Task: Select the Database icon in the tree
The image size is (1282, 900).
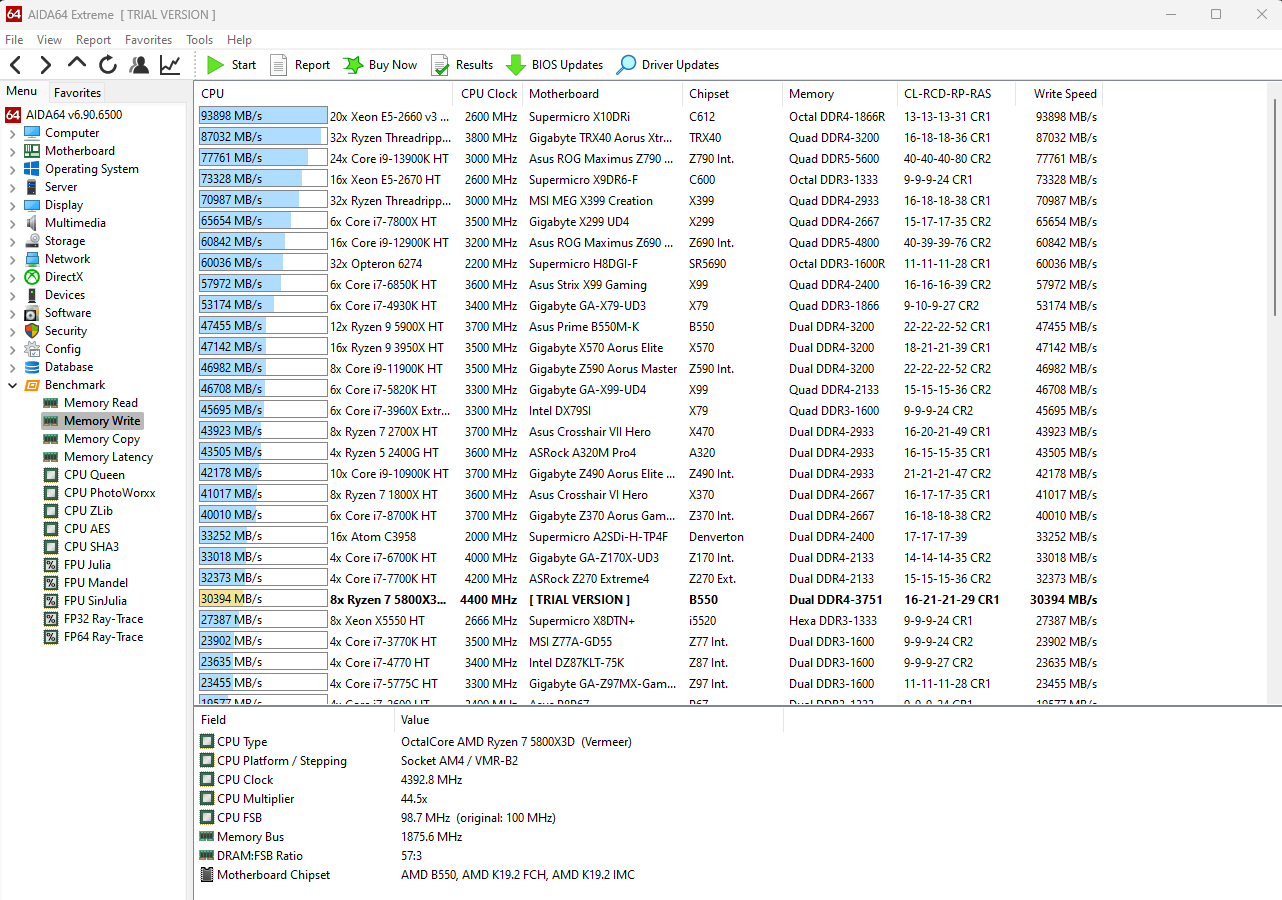Action: click(x=32, y=367)
